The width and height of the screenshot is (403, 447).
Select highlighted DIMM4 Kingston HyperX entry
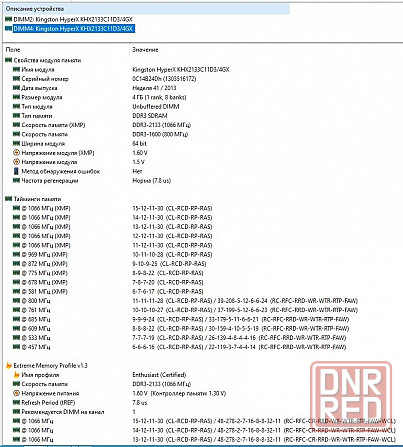[x=73, y=29]
